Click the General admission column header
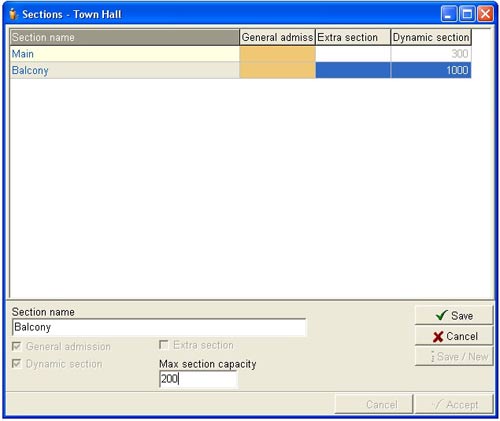 click(277, 37)
